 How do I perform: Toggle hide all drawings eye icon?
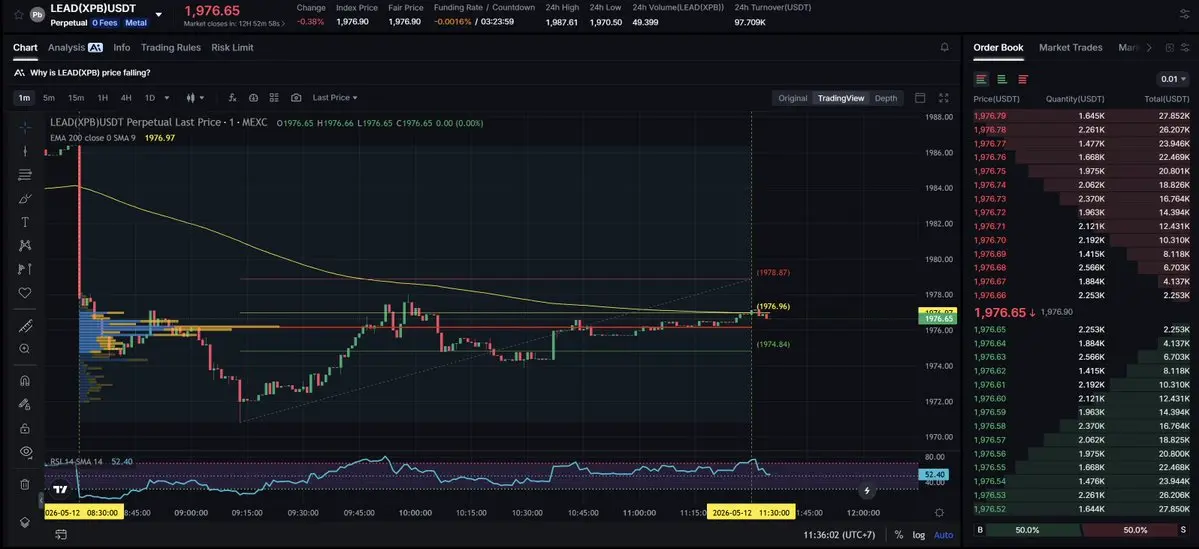(x=24, y=452)
